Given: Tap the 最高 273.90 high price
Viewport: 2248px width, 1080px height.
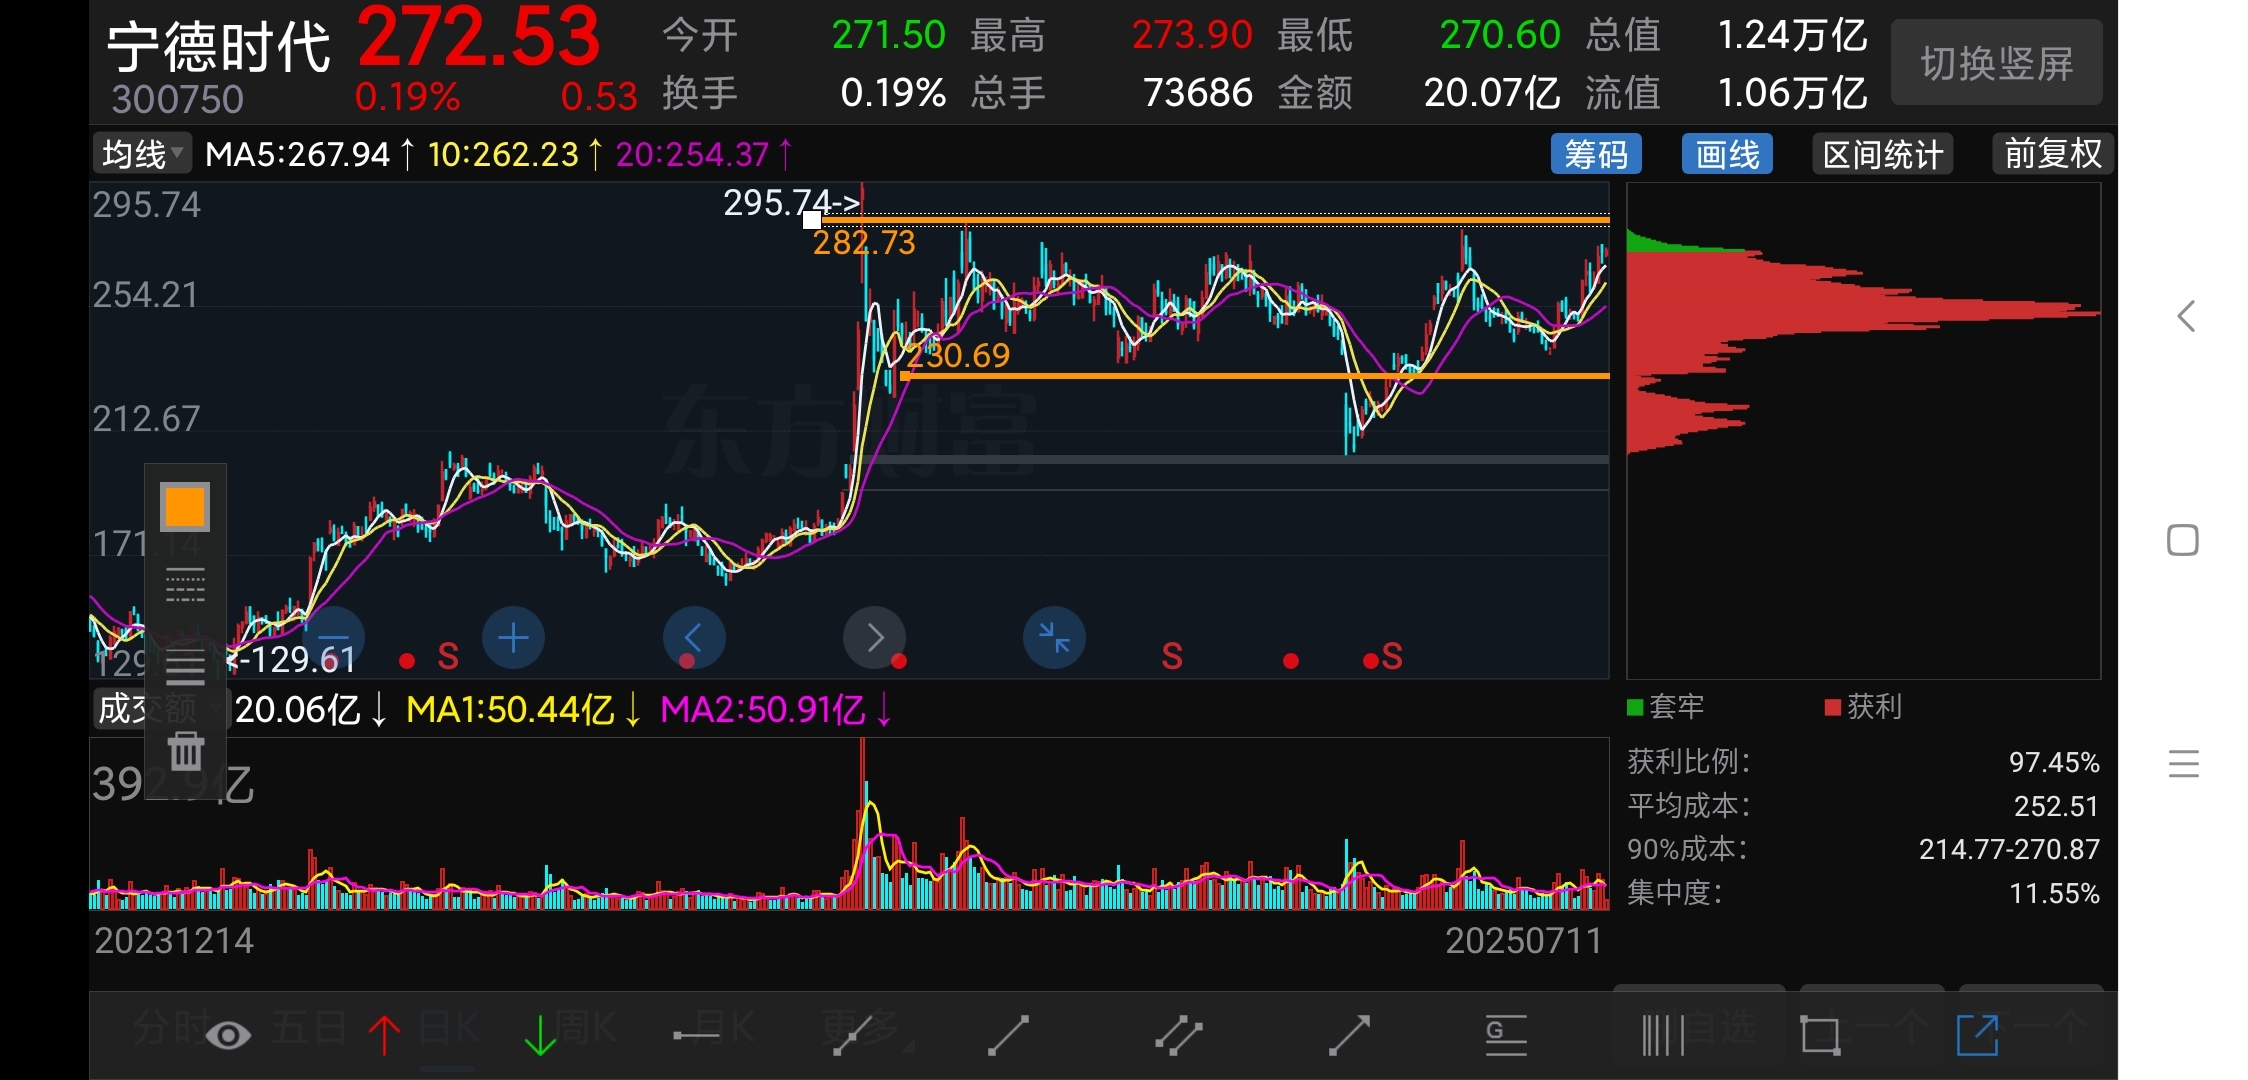Looking at the screenshot, I should point(1192,35).
